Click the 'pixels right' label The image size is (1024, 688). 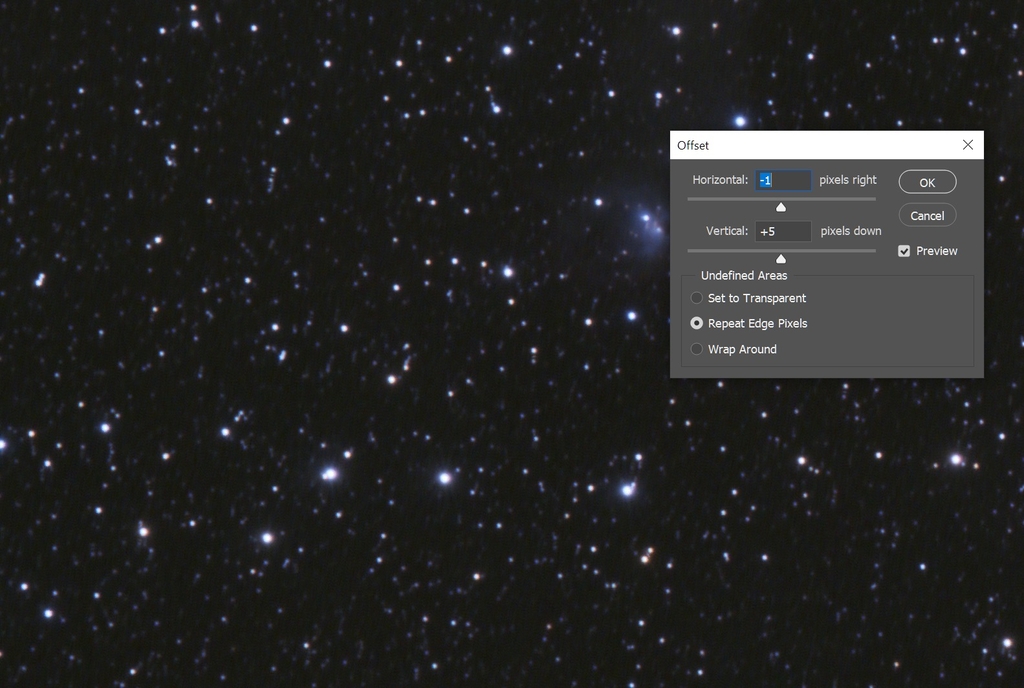point(848,180)
